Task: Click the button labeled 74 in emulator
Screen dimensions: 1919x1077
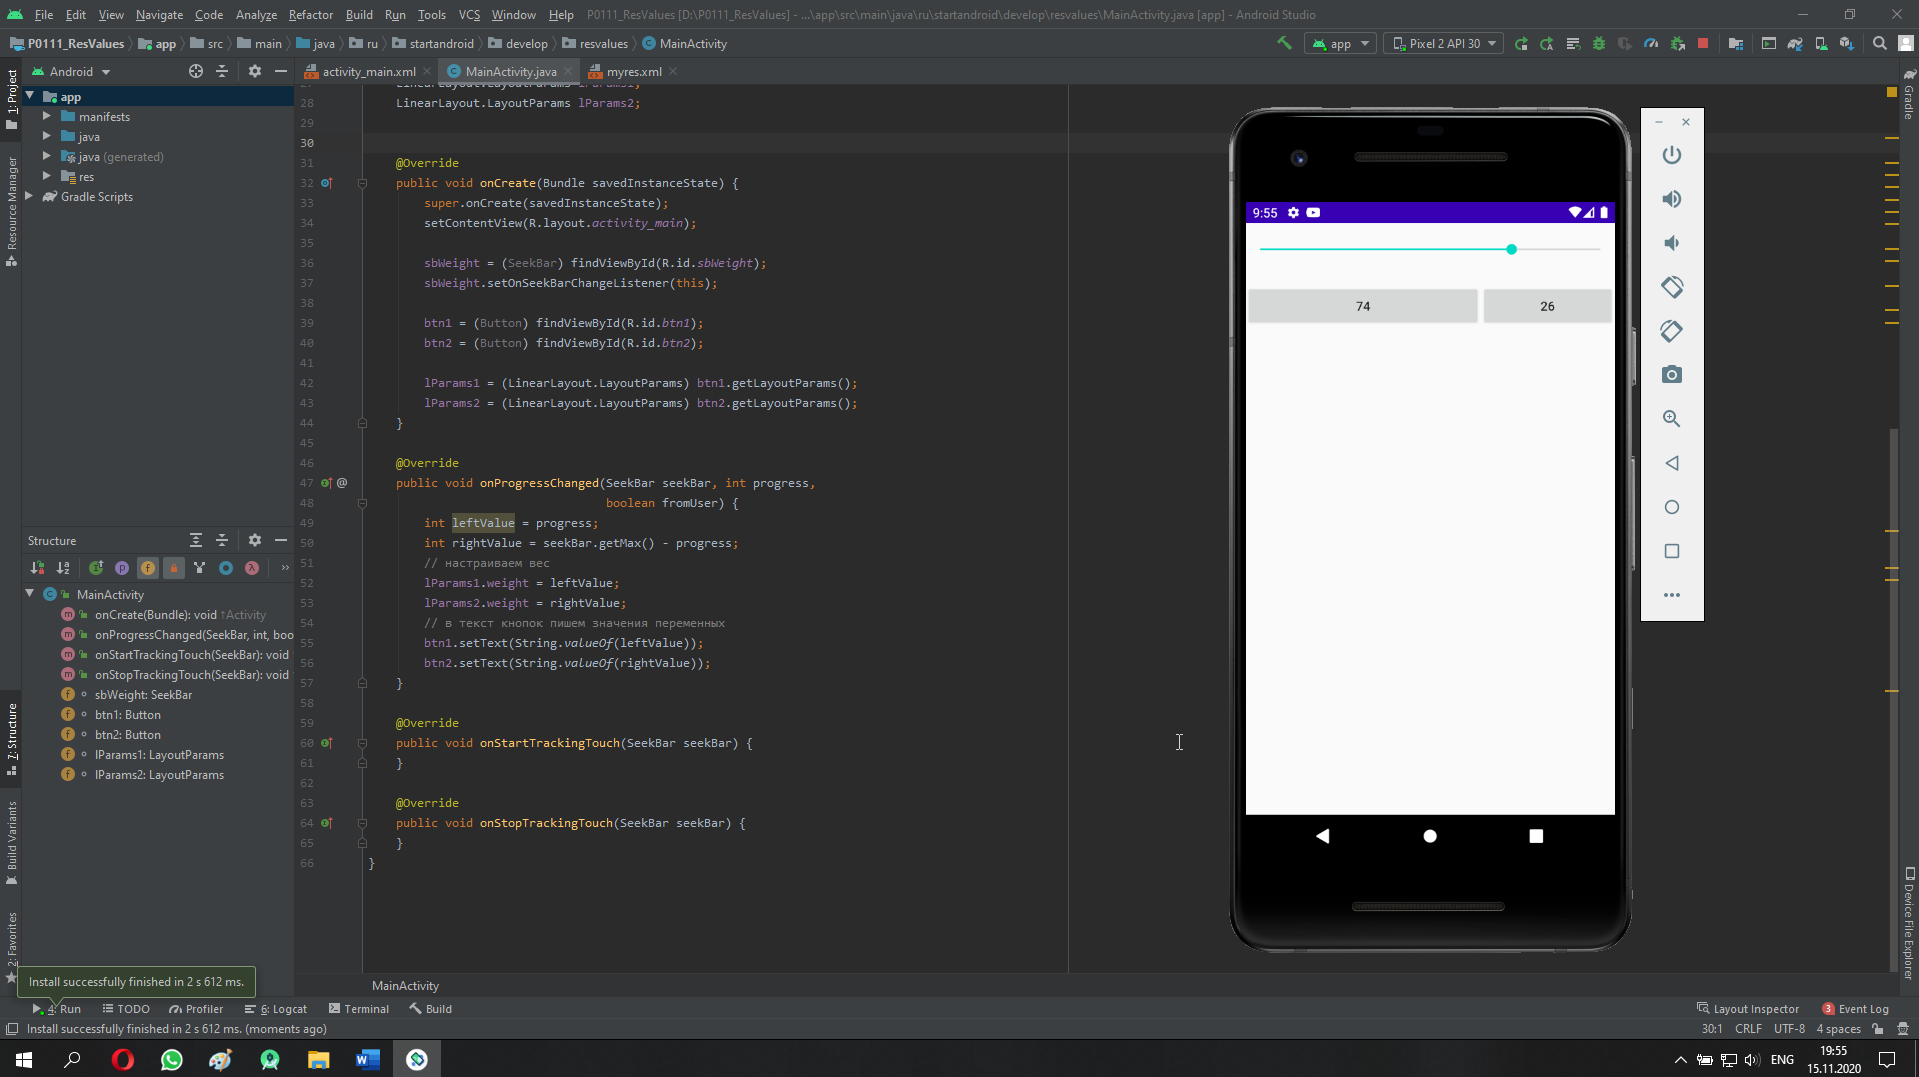Action: [1362, 307]
